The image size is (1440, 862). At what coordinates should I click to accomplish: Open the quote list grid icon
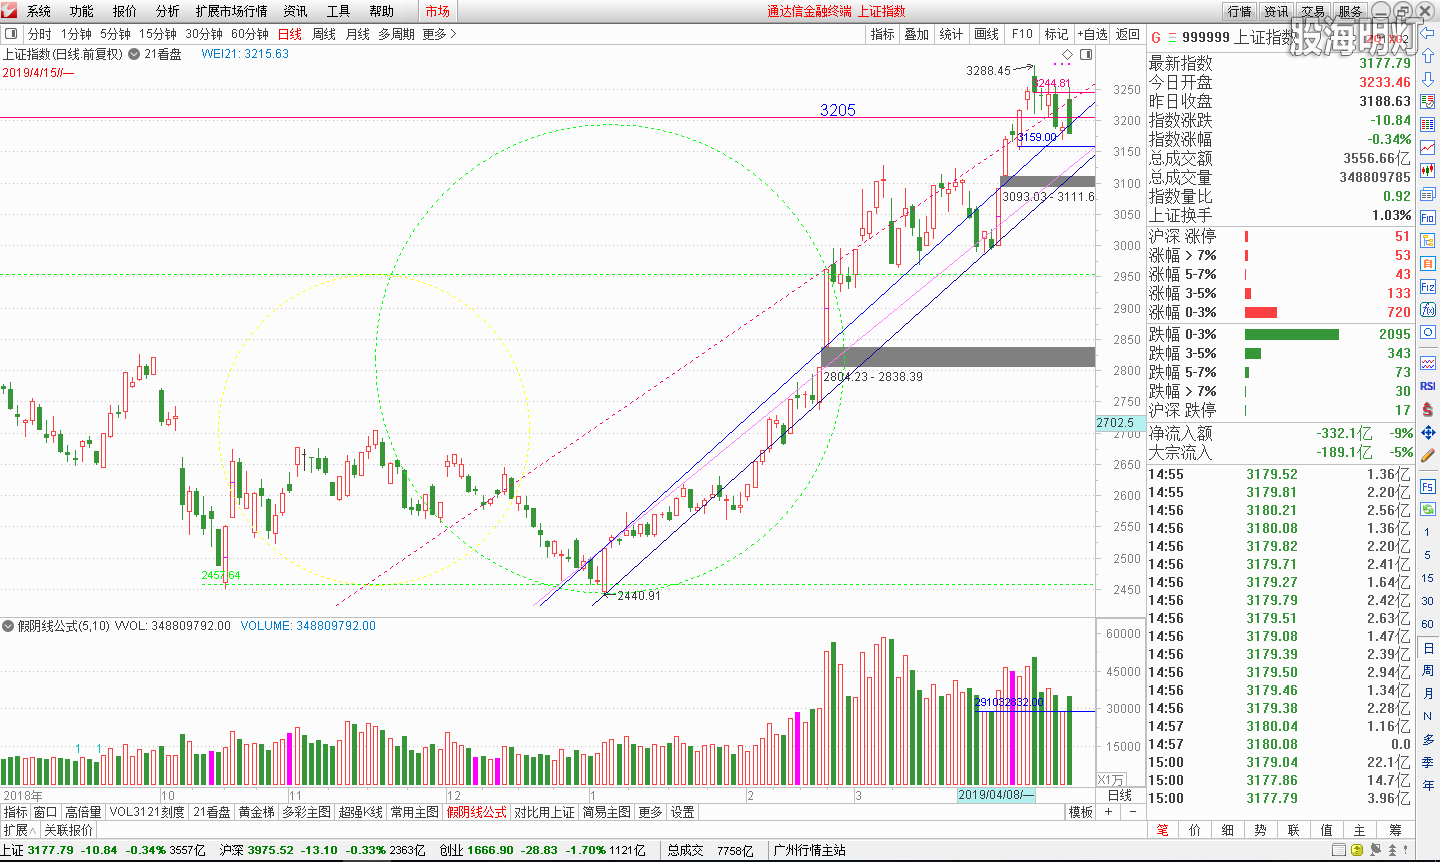pos(1428,124)
